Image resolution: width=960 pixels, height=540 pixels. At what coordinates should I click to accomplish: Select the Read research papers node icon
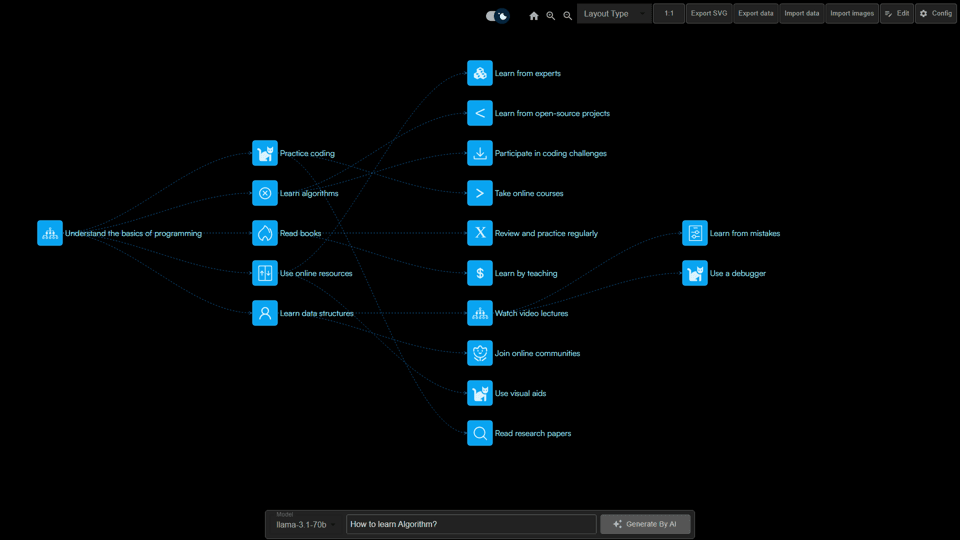point(479,433)
